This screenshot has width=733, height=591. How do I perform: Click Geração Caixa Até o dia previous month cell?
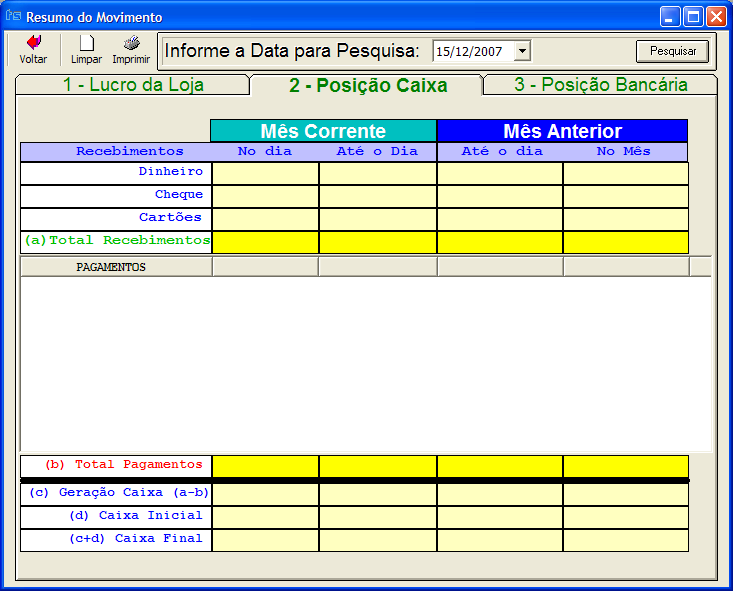coord(500,495)
